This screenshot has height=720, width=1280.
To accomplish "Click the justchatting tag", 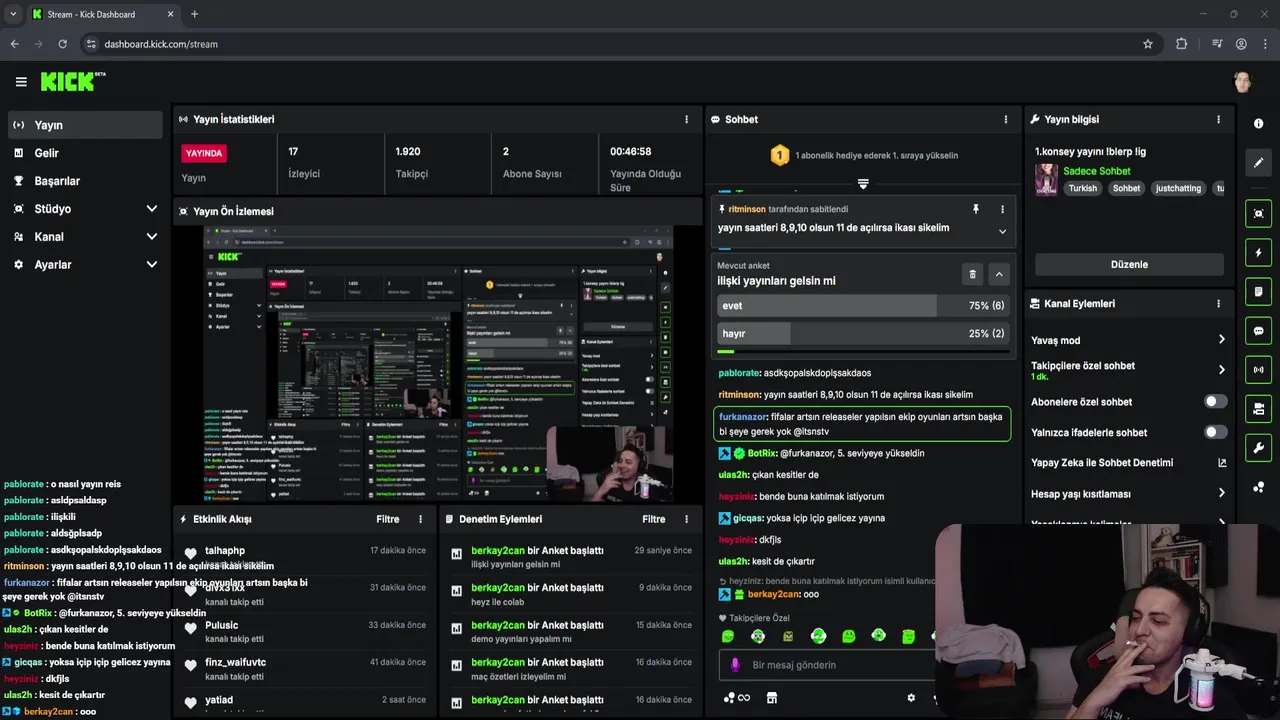I will [1178, 188].
